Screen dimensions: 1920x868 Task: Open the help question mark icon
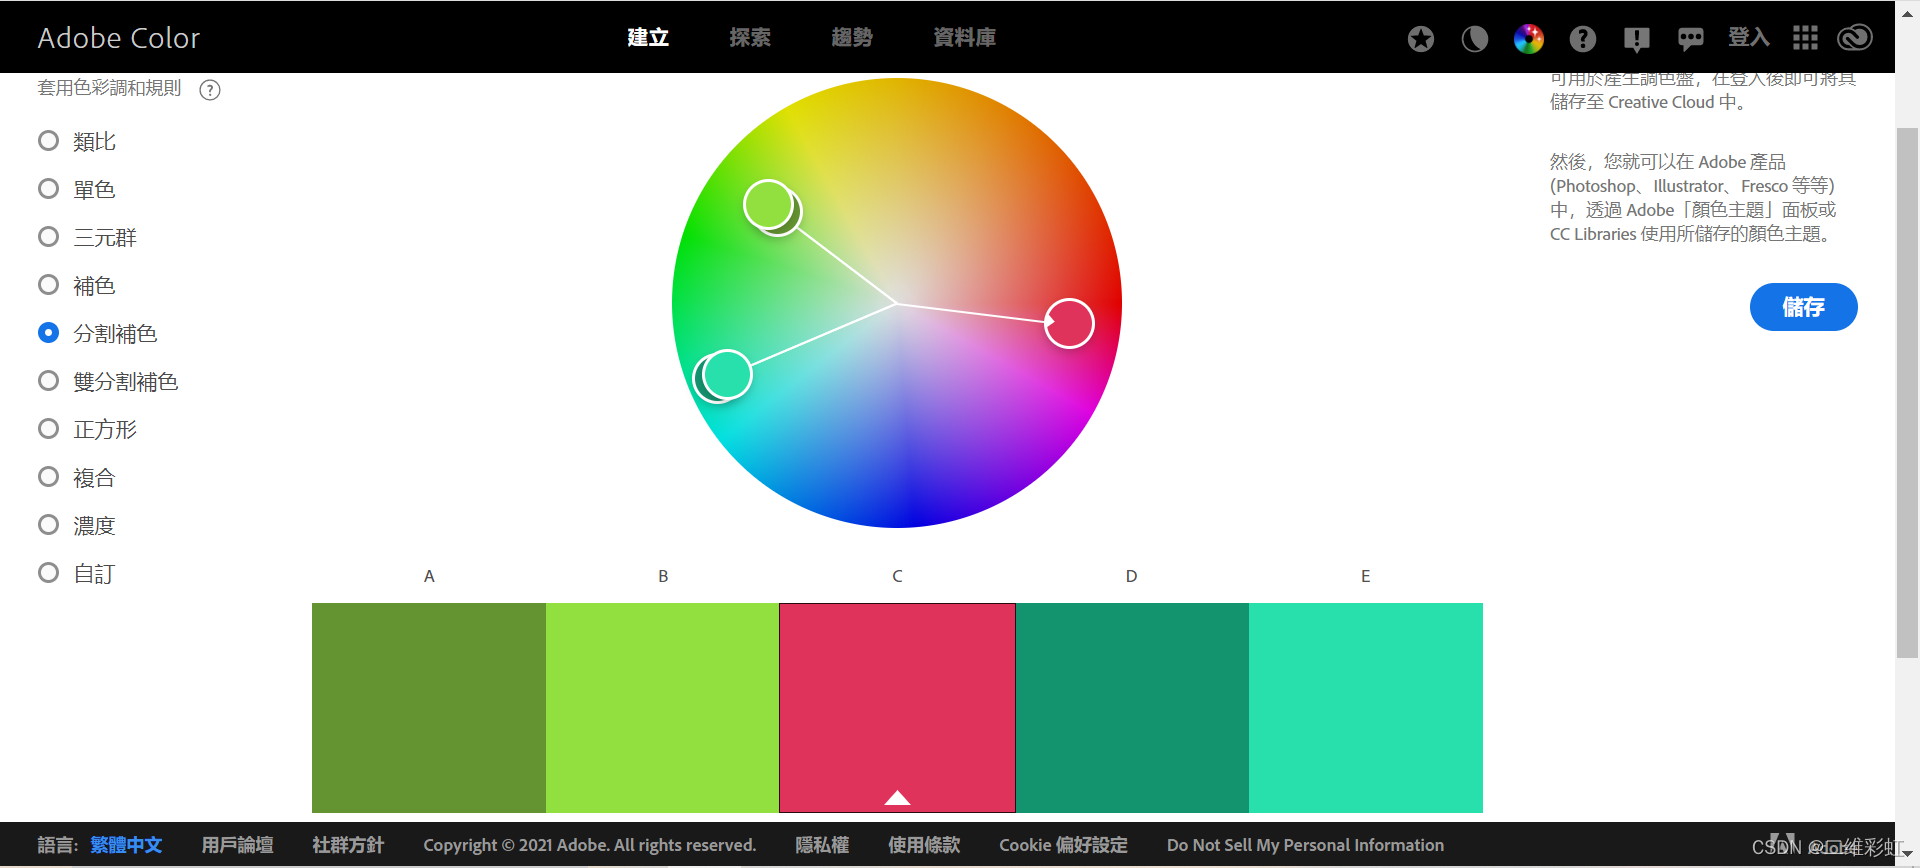coord(1582,39)
